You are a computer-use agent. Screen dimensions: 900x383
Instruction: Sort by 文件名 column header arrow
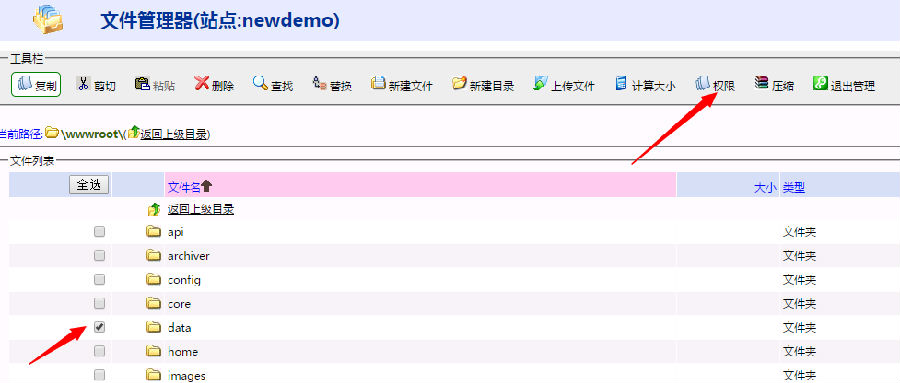tap(207, 186)
